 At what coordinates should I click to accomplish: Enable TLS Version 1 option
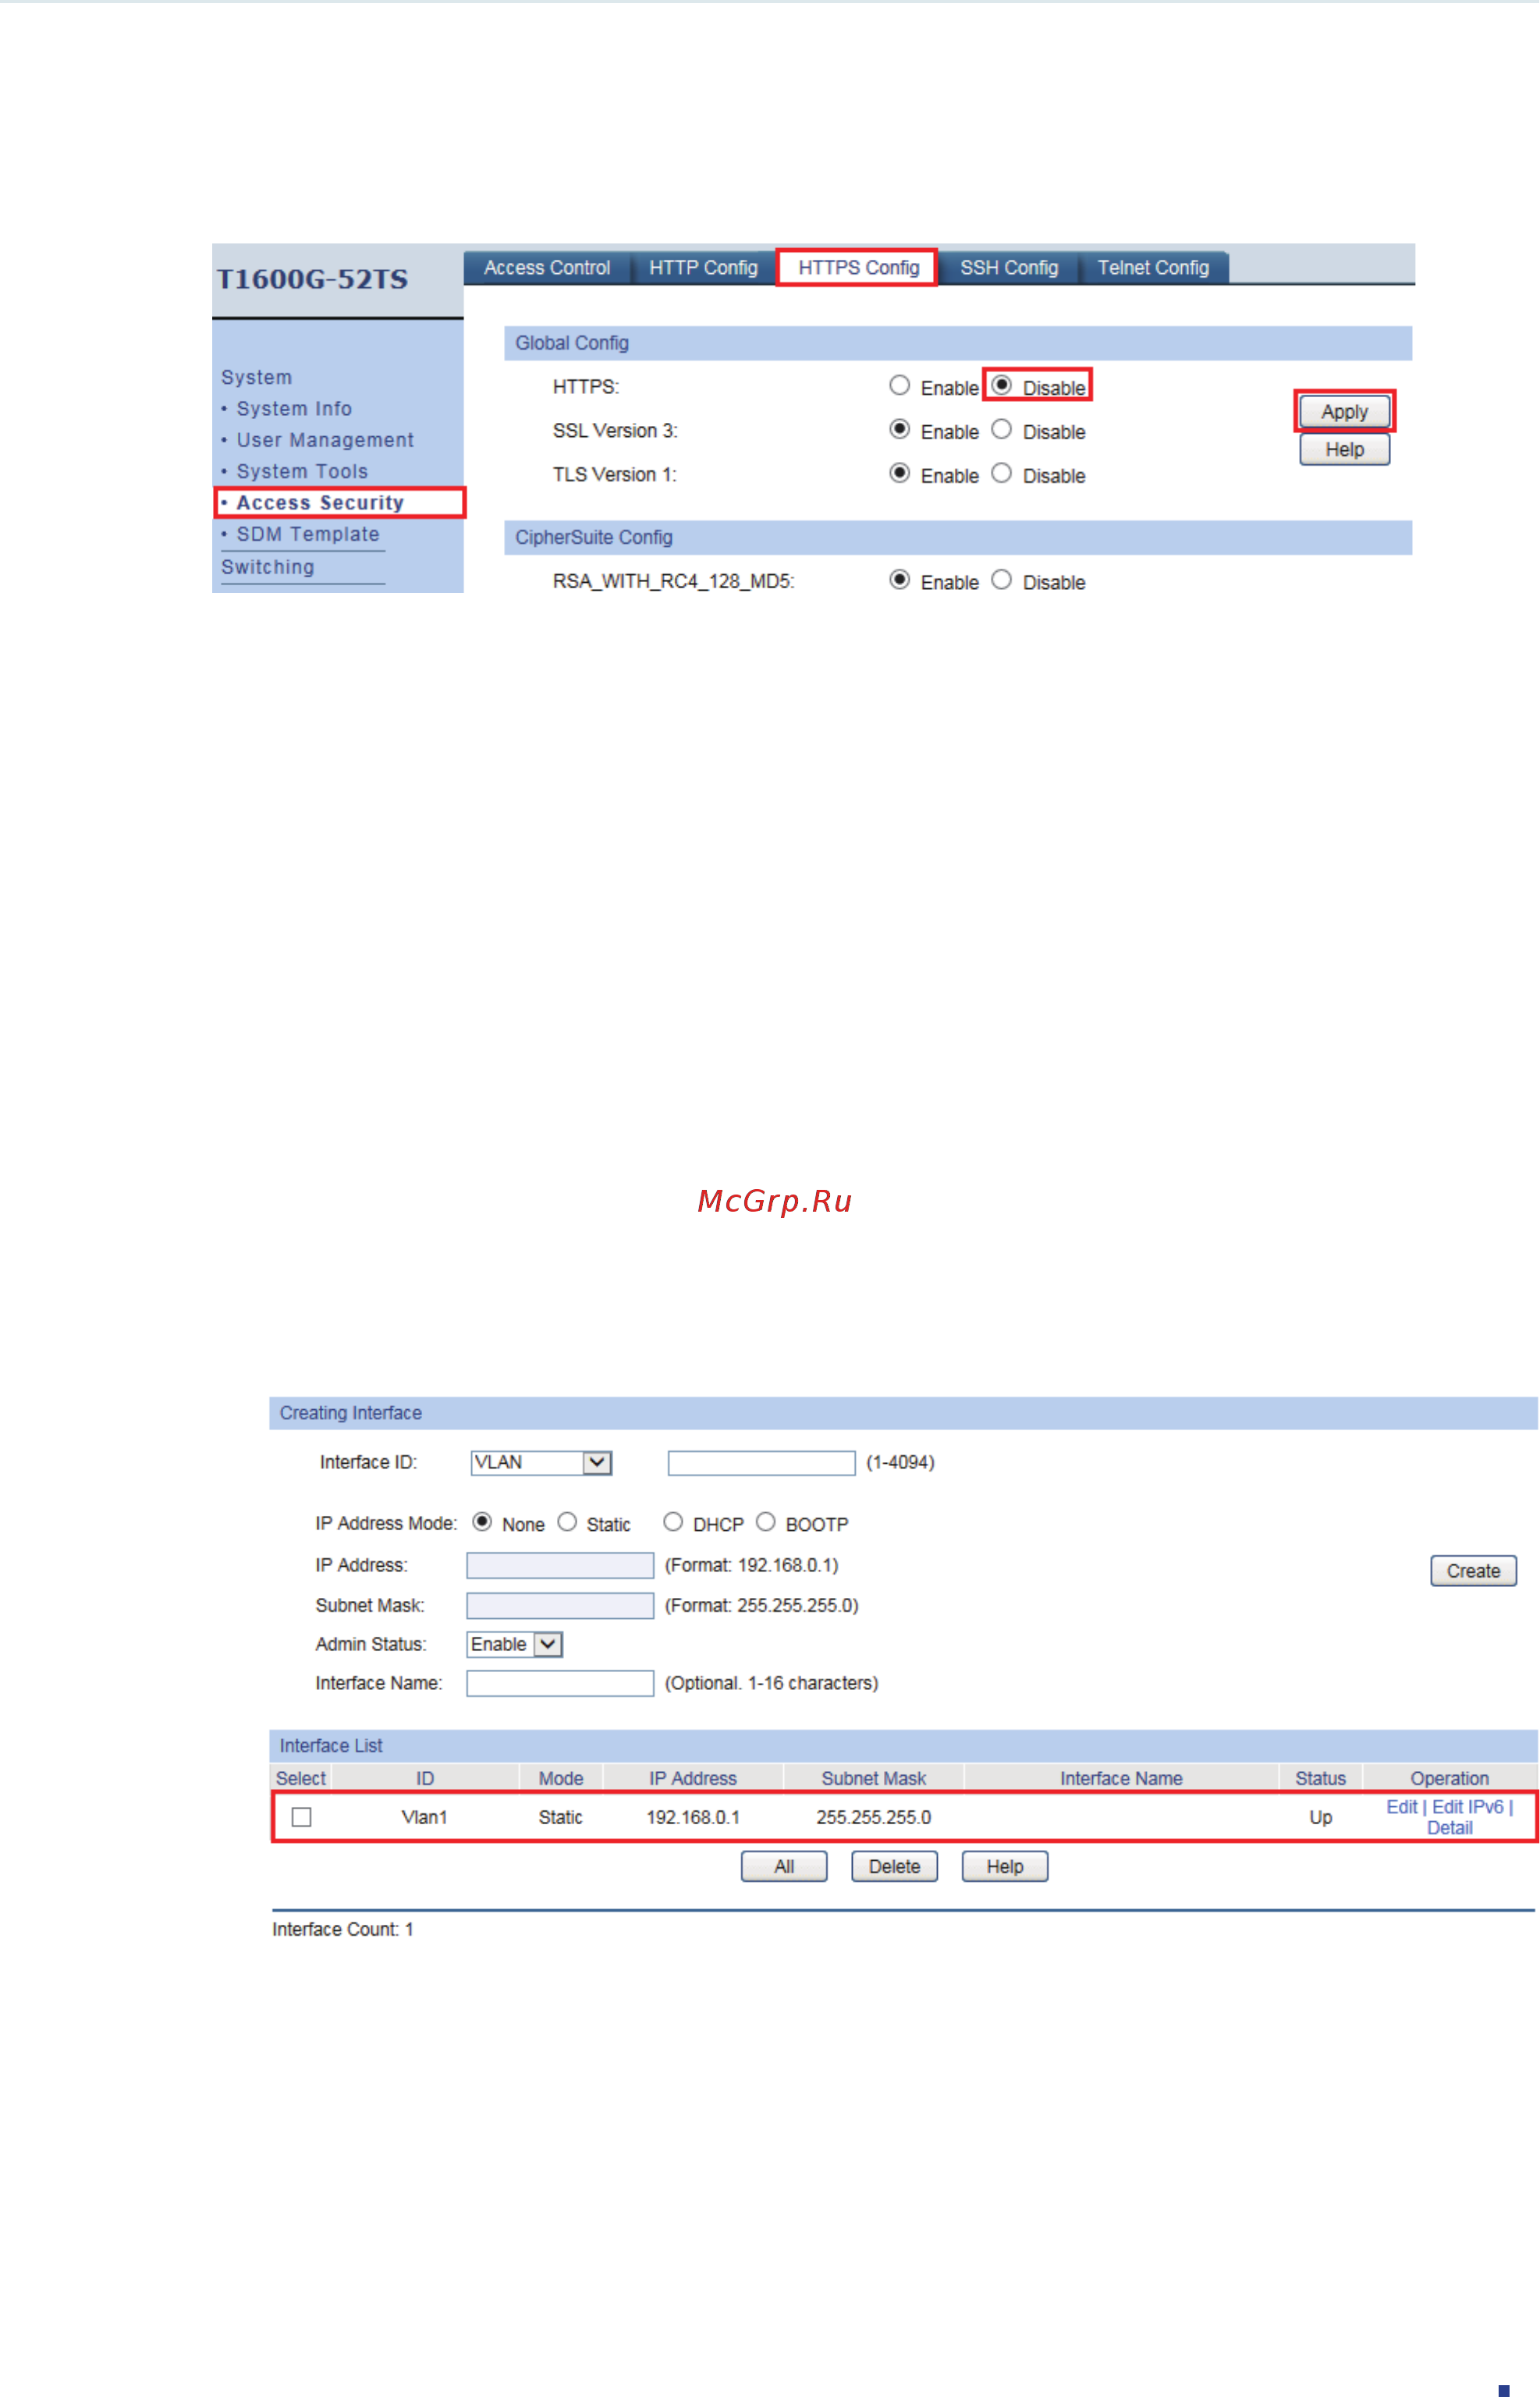(x=900, y=474)
